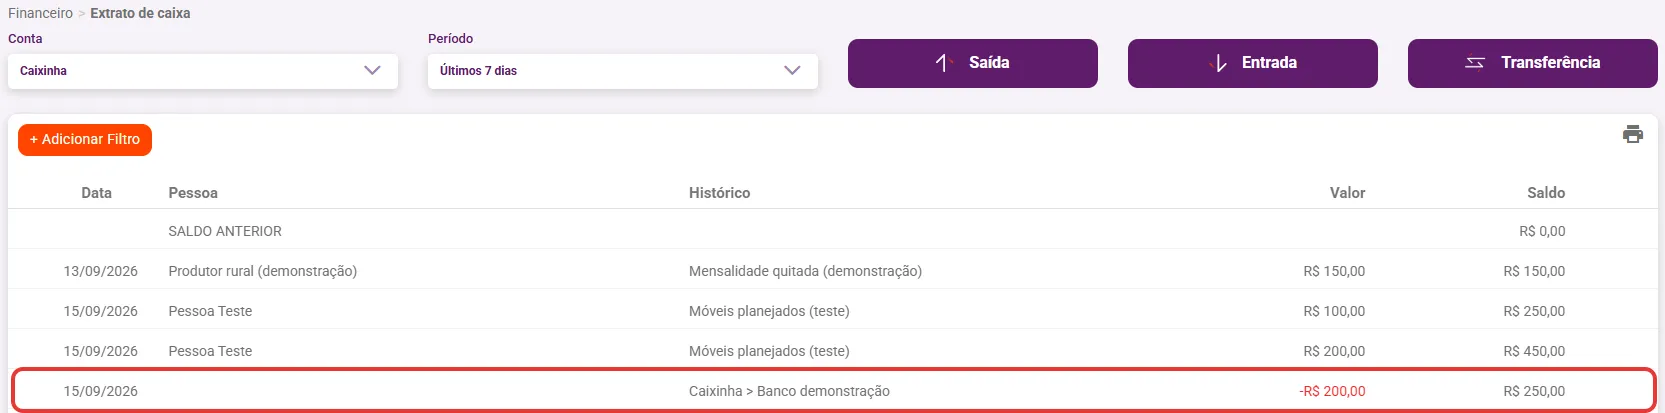Click Móveis planejados in the R$ 450,00 row
The height and width of the screenshot is (413, 1665).
pyautogui.click(x=769, y=351)
